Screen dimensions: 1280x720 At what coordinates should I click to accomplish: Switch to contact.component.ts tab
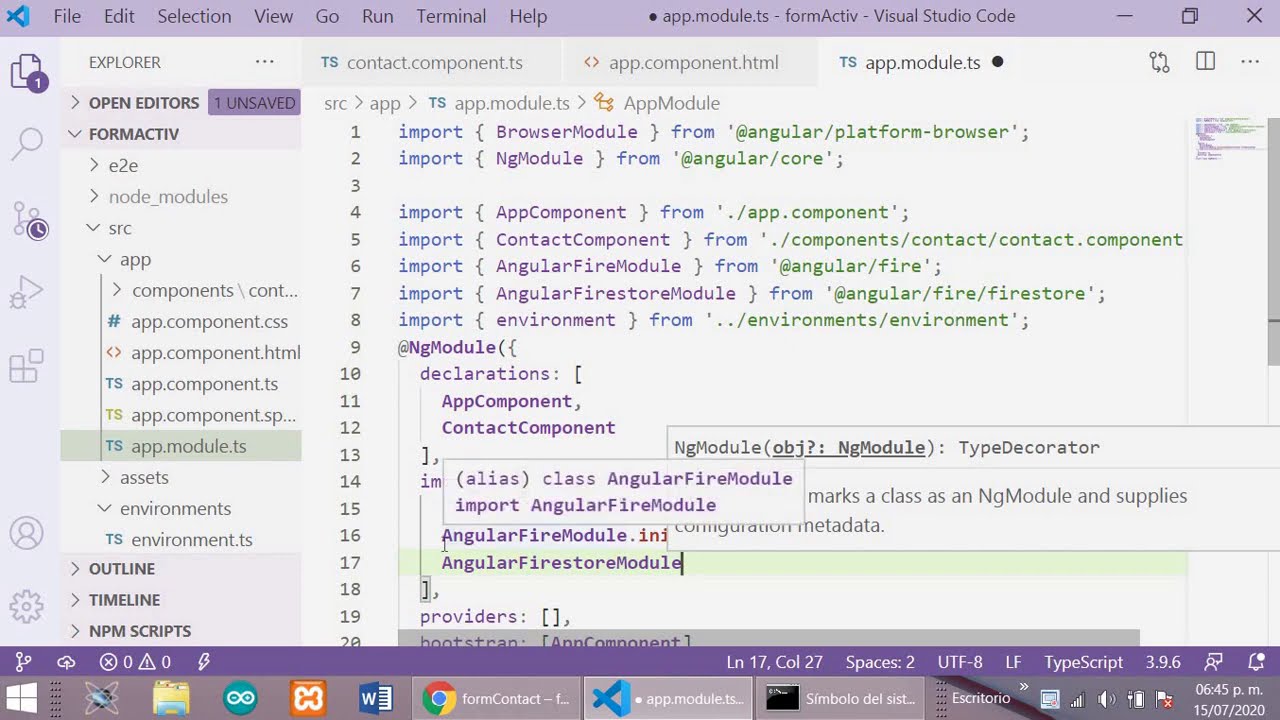pyautogui.click(x=432, y=62)
